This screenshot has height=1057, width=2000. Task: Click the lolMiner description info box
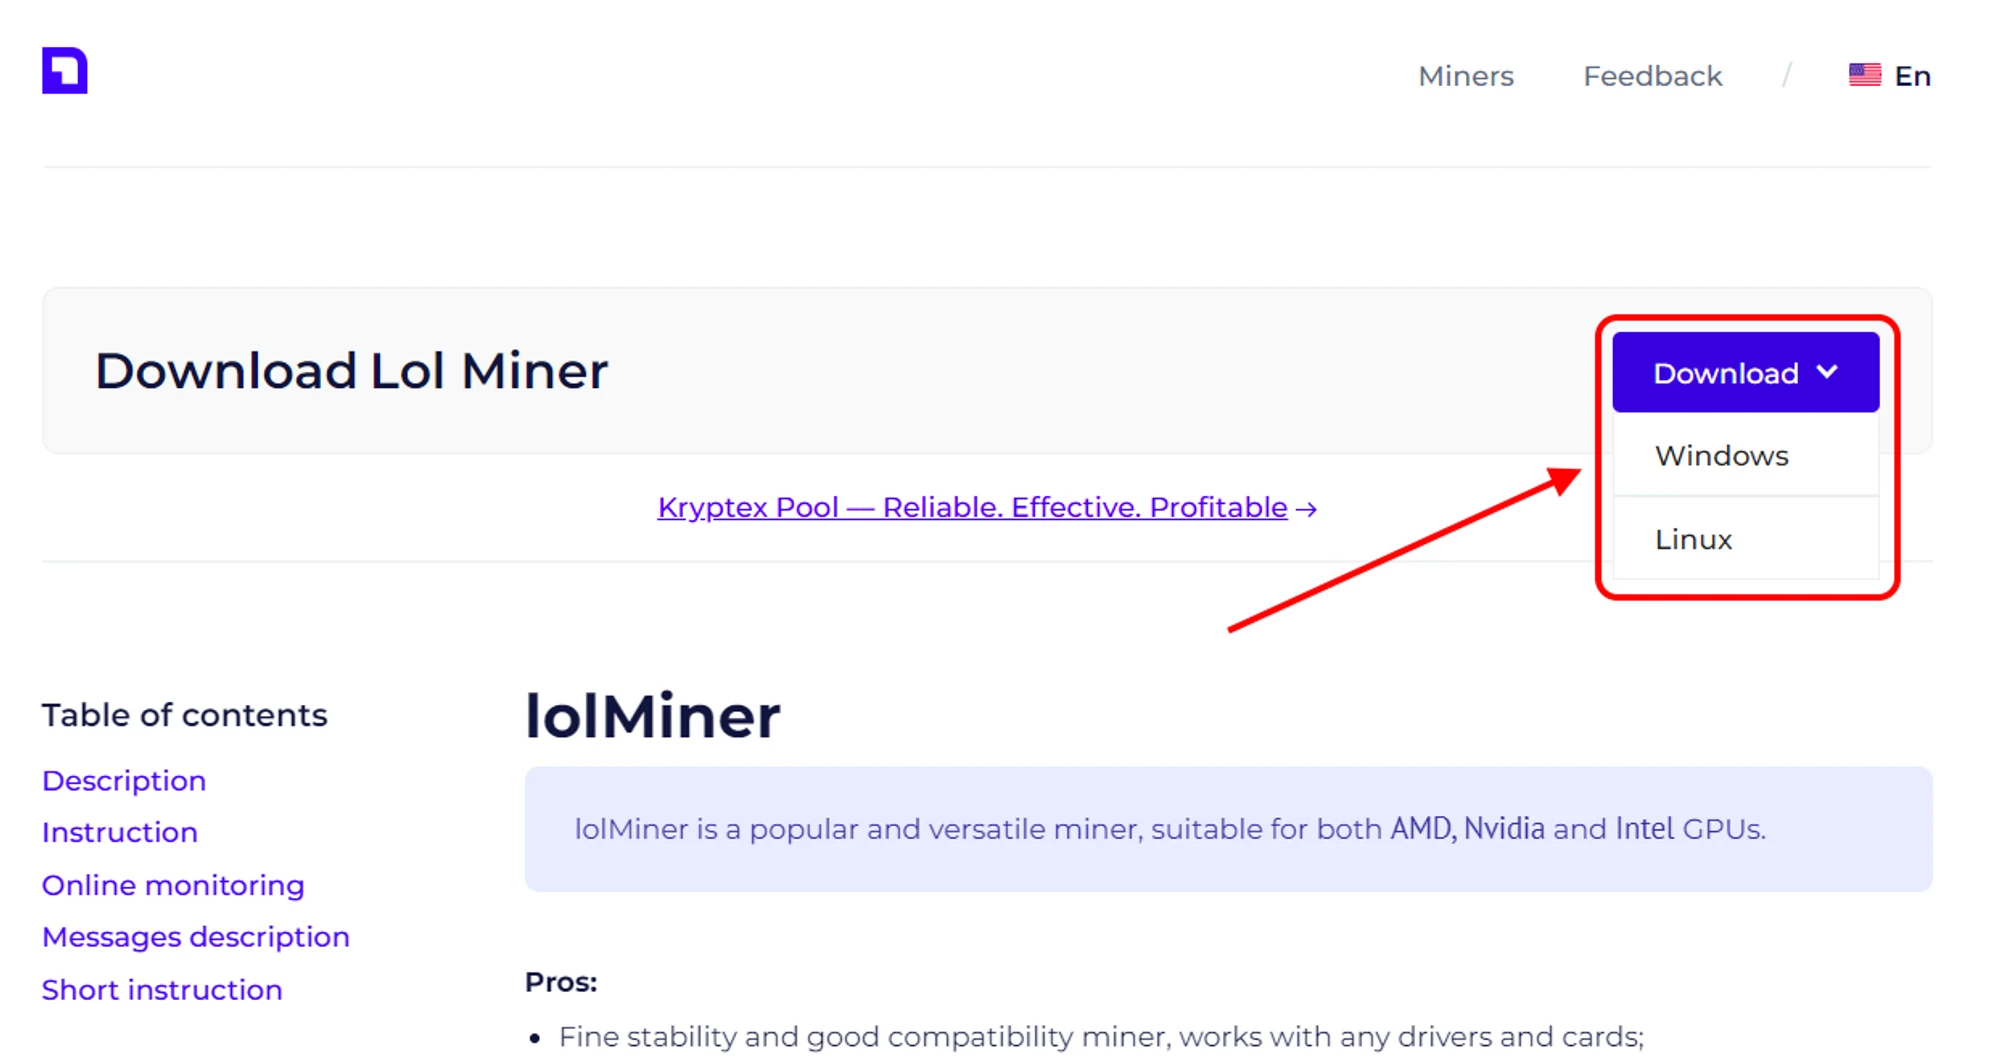(x=1228, y=829)
